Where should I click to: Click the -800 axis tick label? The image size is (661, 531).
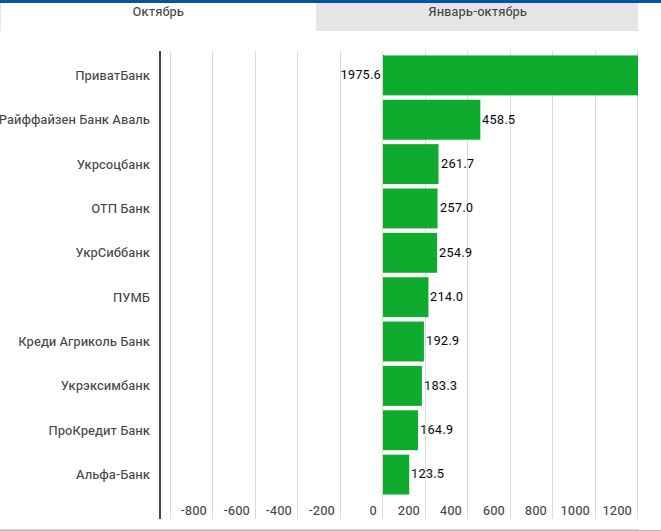193,511
